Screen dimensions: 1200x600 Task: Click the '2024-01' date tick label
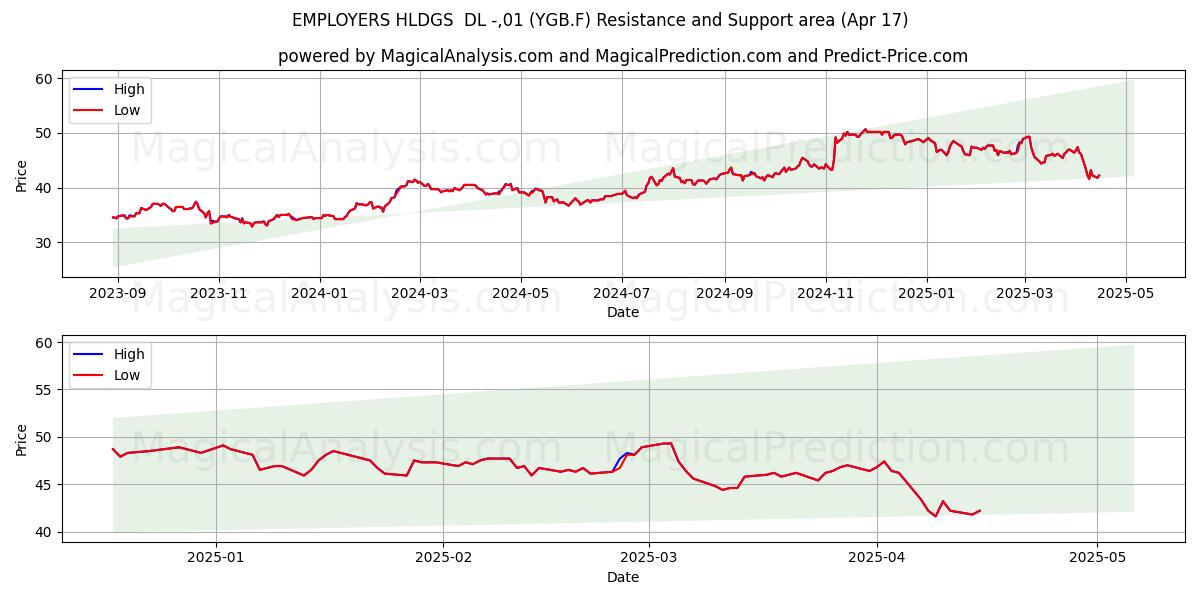[320, 294]
